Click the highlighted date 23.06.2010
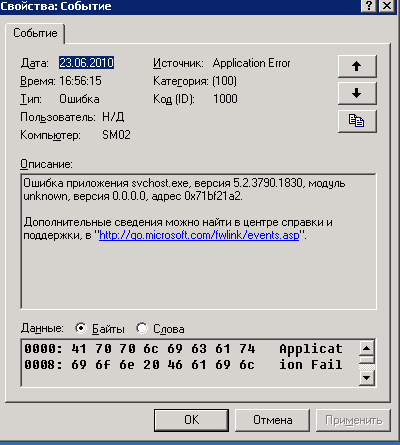Screen dimensions: 400x445 pos(87,63)
